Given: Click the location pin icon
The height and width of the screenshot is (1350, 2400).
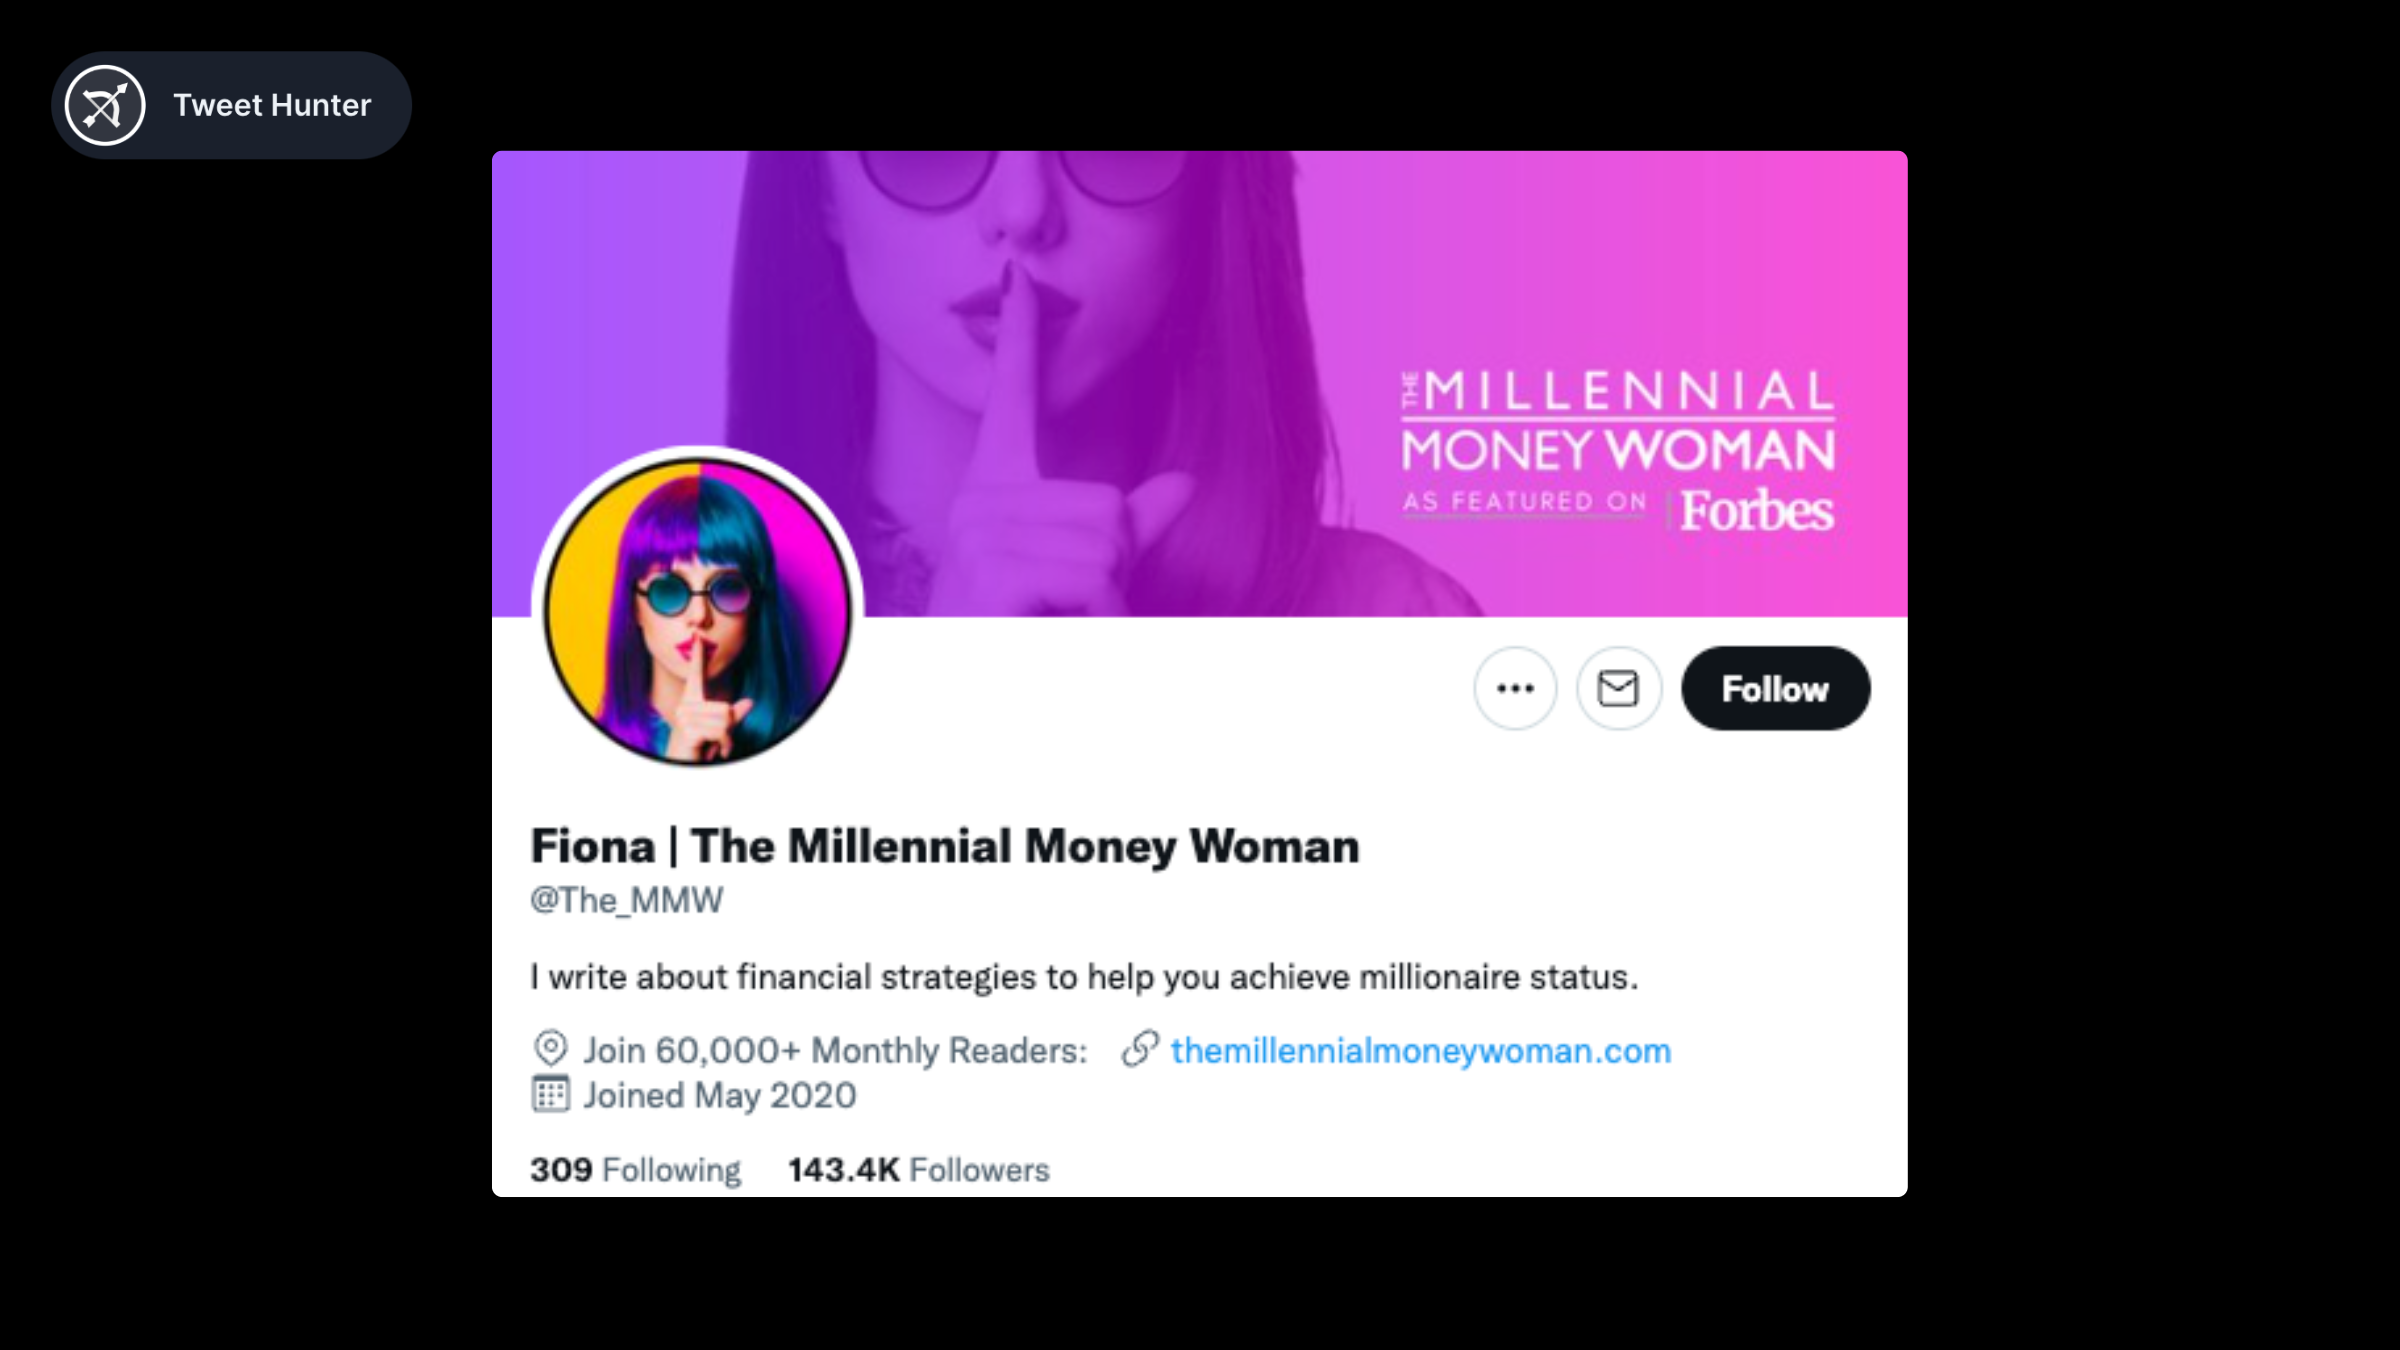Looking at the screenshot, I should [x=550, y=1049].
